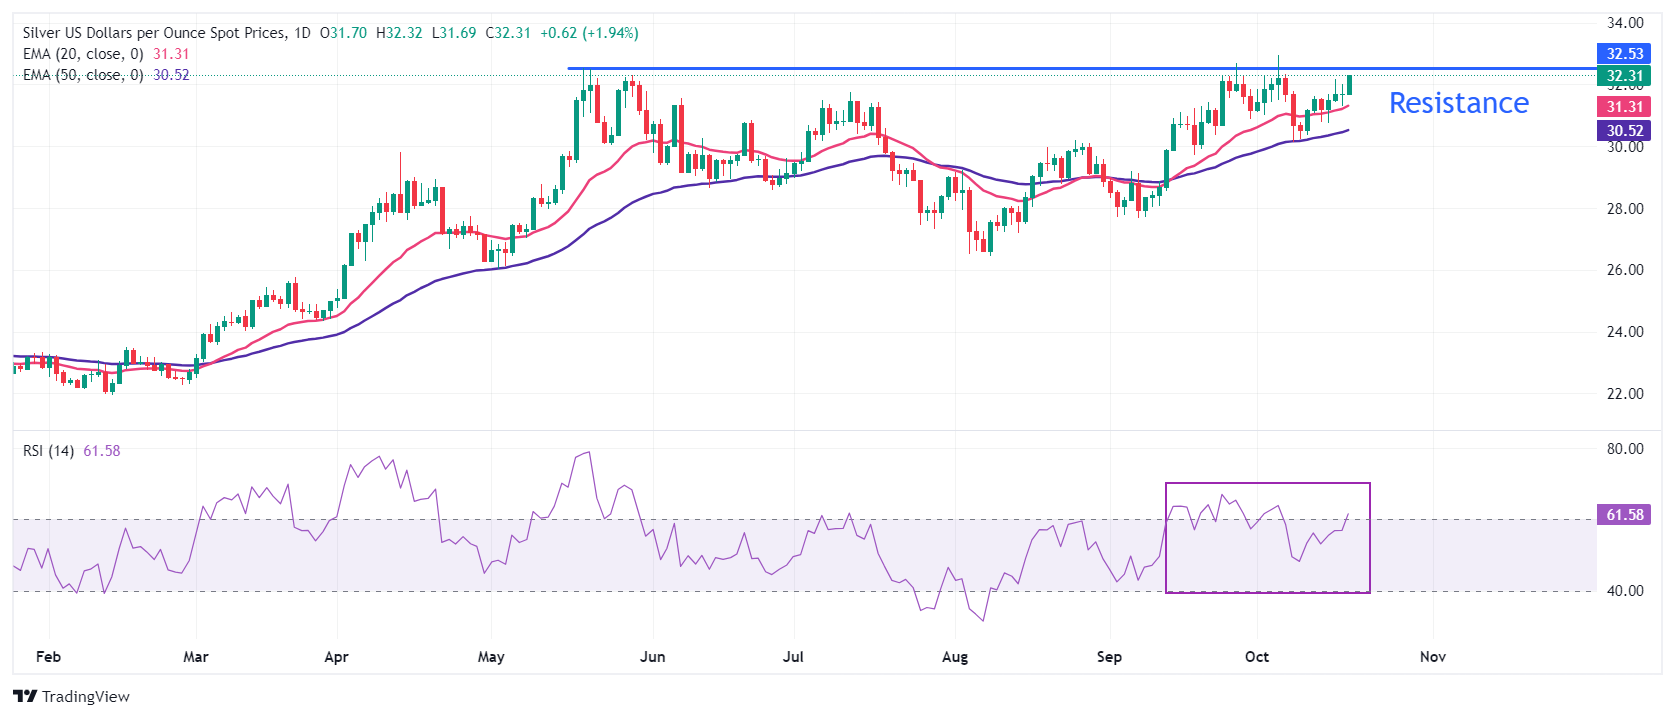Click the pink 31.31 EMA price tag
The height and width of the screenshot is (718, 1675).
coord(1624,107)
